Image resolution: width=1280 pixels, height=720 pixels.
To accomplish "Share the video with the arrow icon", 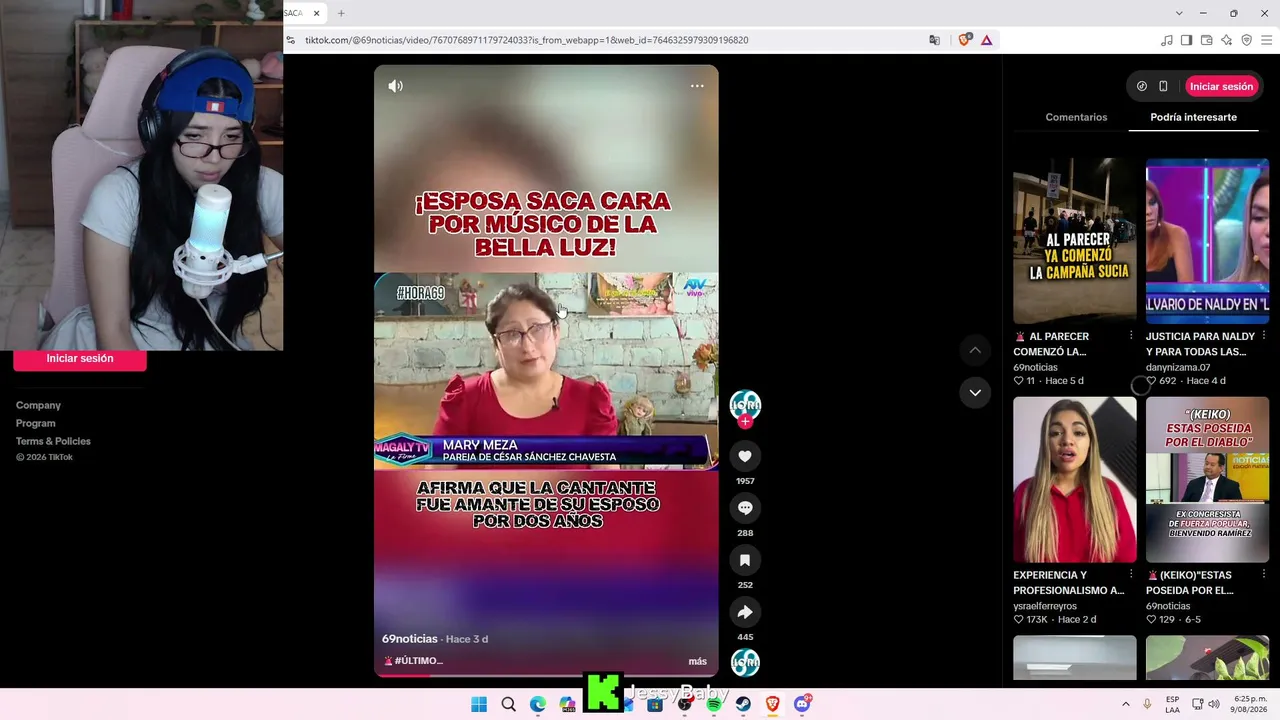I will 745,612.
